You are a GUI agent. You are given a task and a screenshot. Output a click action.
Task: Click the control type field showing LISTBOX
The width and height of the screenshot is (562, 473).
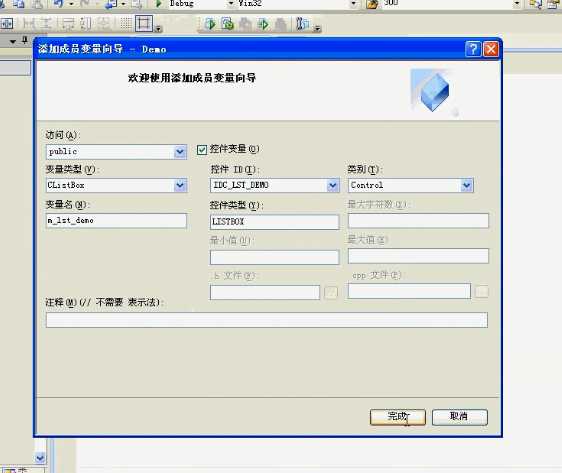click(x=274, y=222)
